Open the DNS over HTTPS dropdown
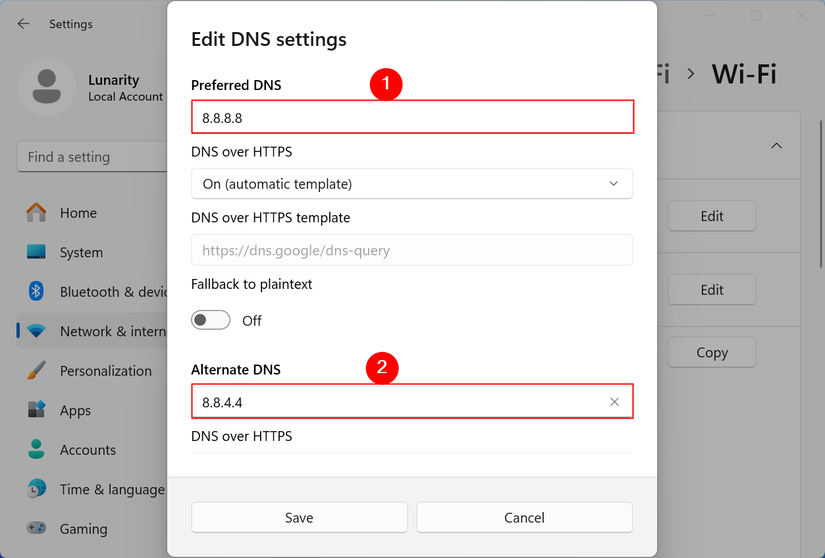The image size is (825, 558). coord(411,184)
